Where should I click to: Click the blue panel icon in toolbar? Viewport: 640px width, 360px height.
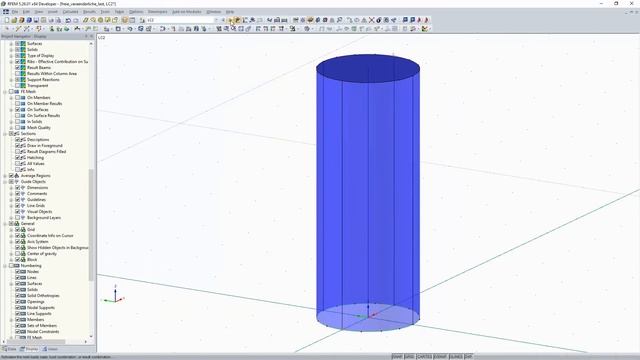(x=405, y=20)
